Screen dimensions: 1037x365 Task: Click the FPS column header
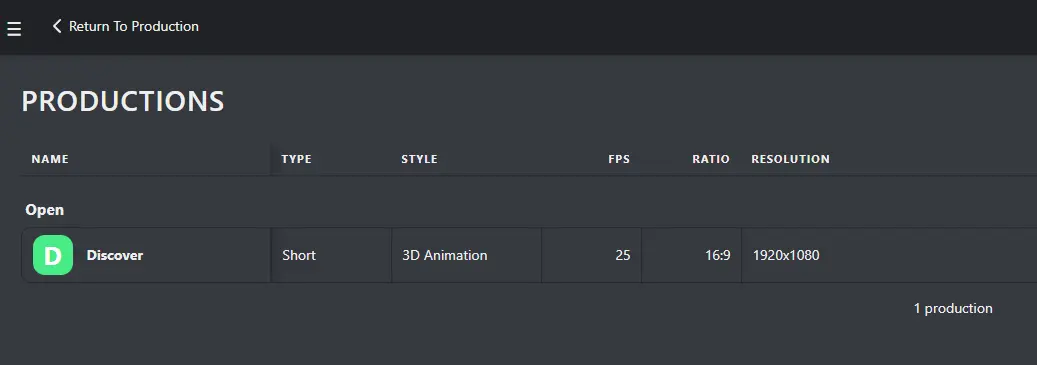619,159
